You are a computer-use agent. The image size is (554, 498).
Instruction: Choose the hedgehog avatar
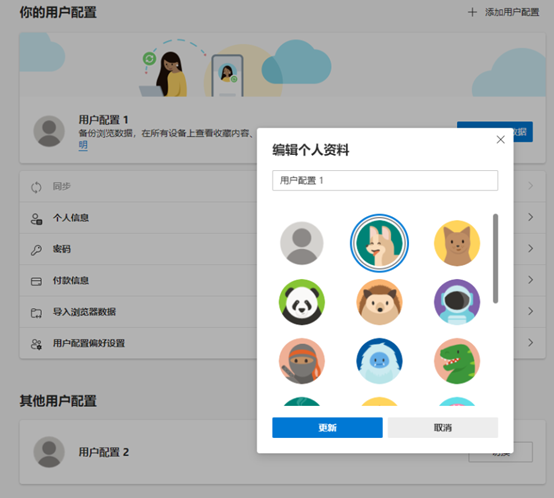[379, 302]
